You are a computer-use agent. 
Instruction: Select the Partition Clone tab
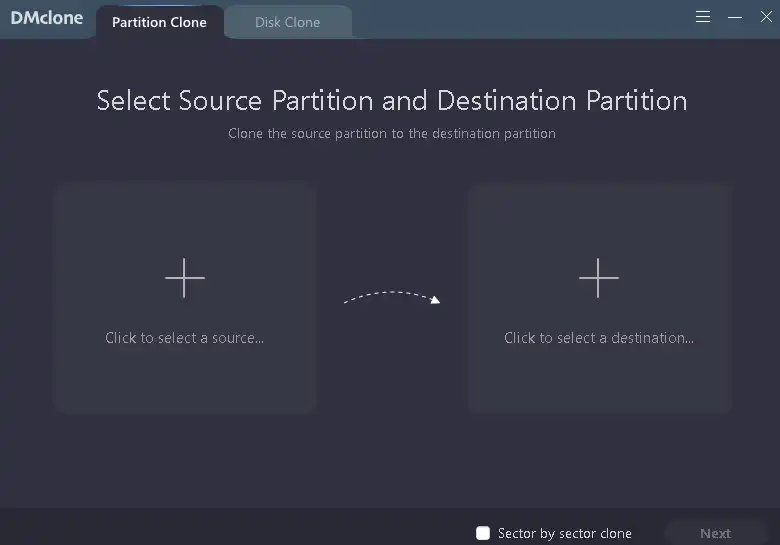(159, 22)
